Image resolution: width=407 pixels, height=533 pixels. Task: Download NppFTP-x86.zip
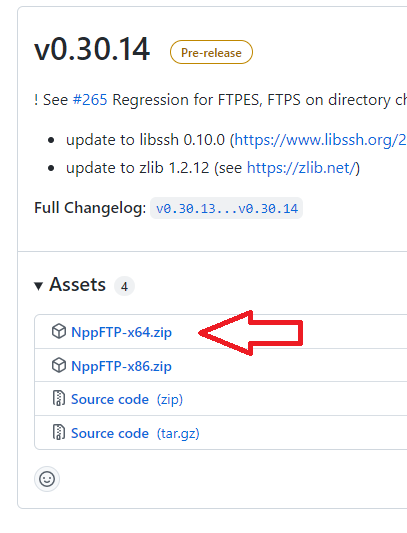point(121,366)
